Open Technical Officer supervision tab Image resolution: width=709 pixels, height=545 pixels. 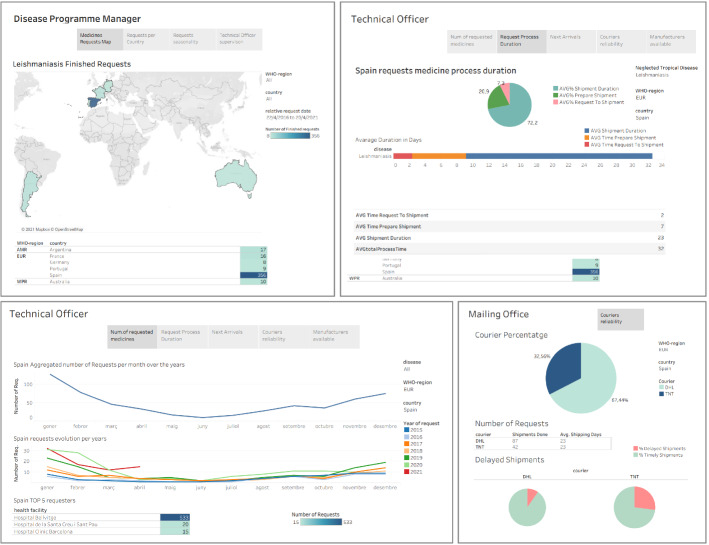click(239, 39)
